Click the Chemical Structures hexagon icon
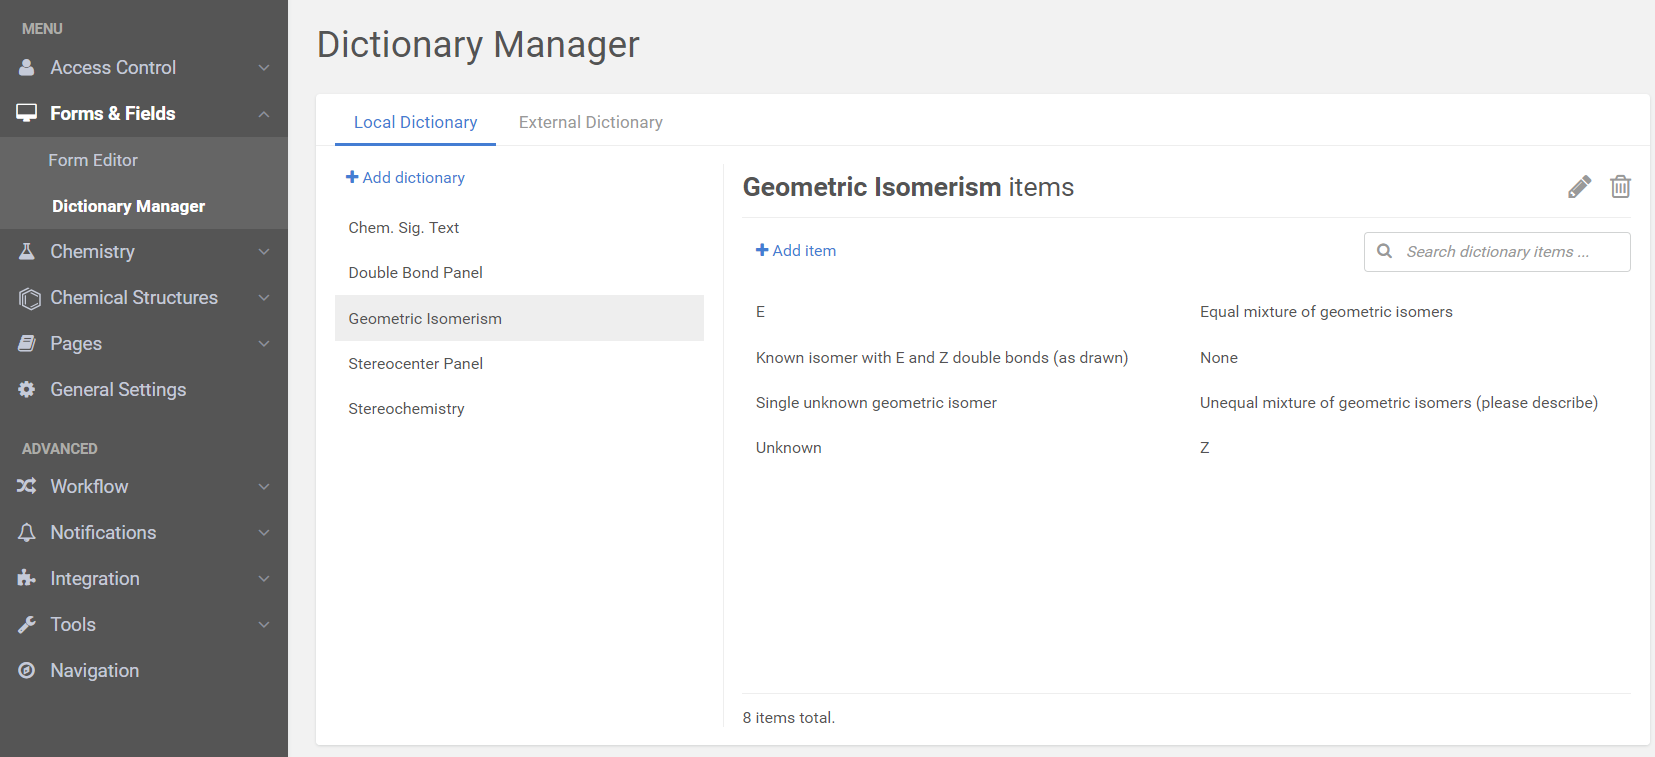This screenshot has height=757, width=1655. click(x=30, y=298)
